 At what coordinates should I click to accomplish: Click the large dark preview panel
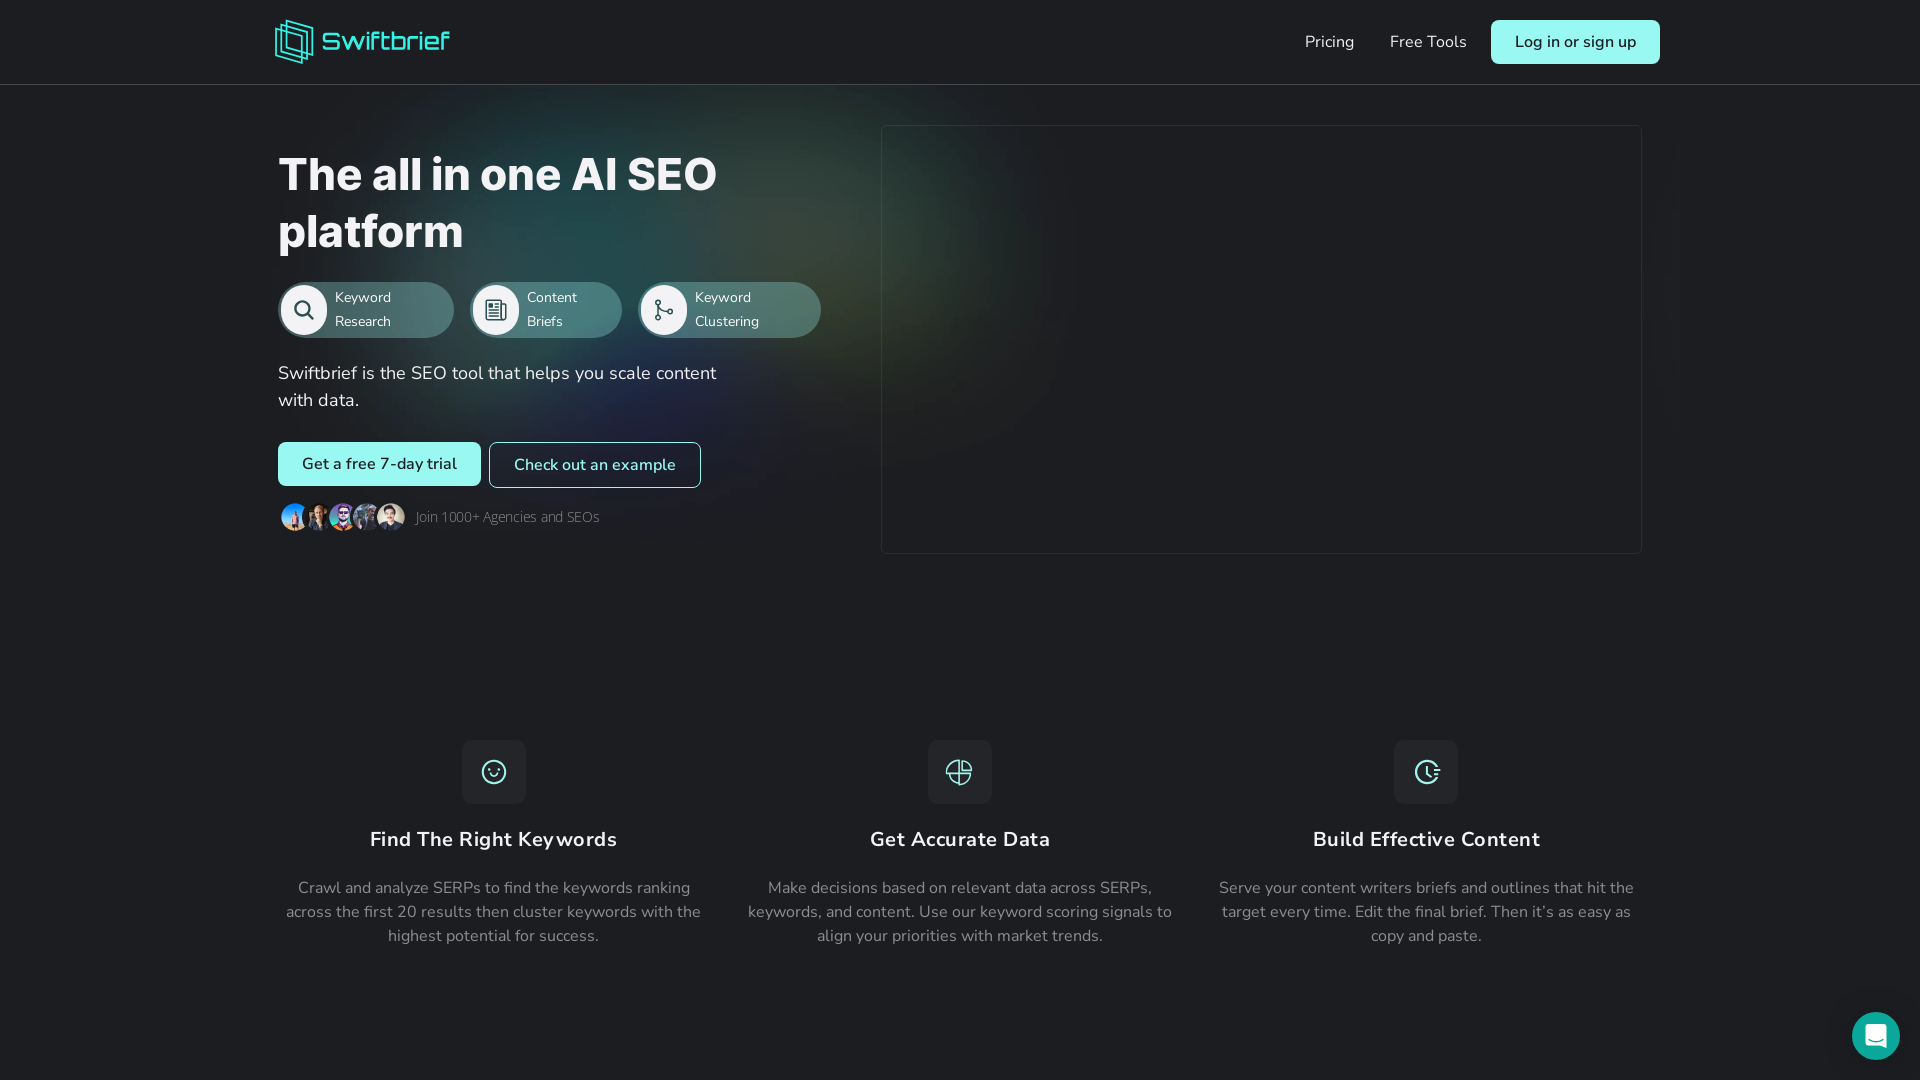pos(1260,339)
